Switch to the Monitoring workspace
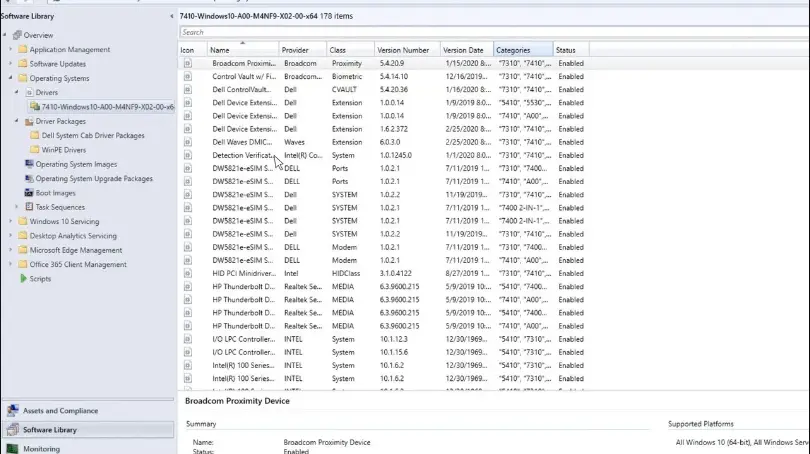 point(88,448)
